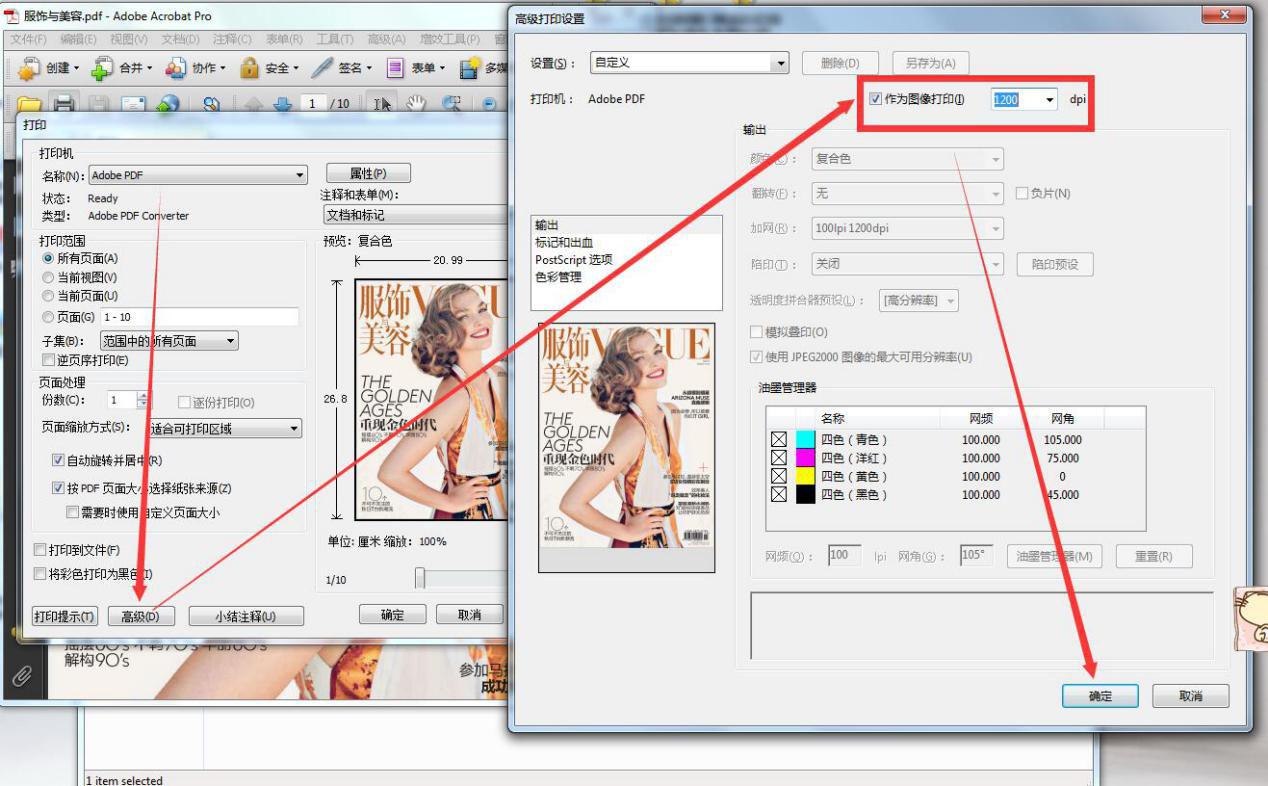Select the 所有页面(A) radio button

click(48, 258)
